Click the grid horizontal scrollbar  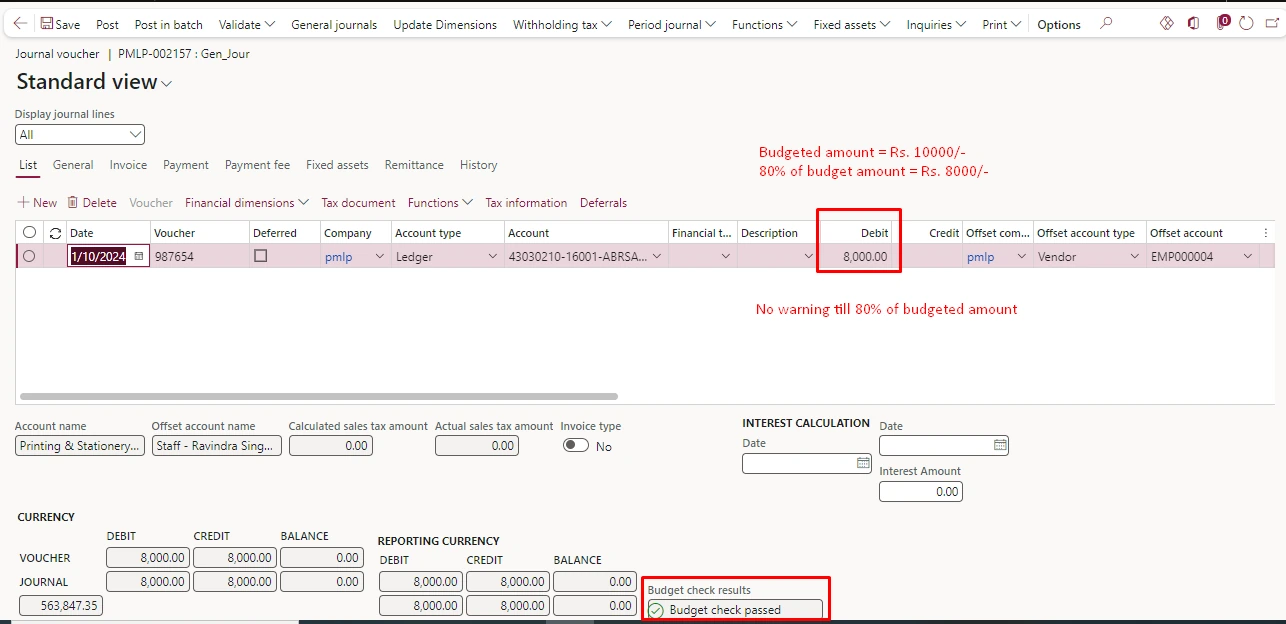[319, 397]
